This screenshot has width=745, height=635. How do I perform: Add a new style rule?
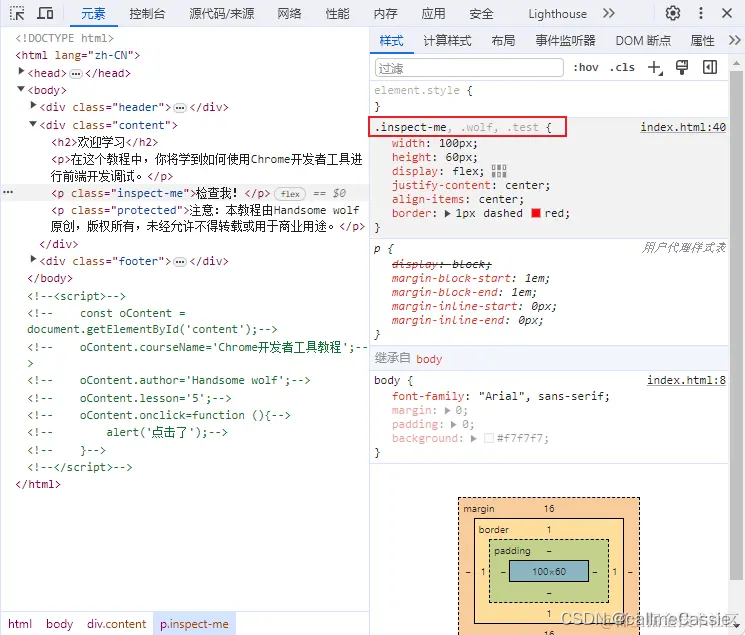coord(655,67)
